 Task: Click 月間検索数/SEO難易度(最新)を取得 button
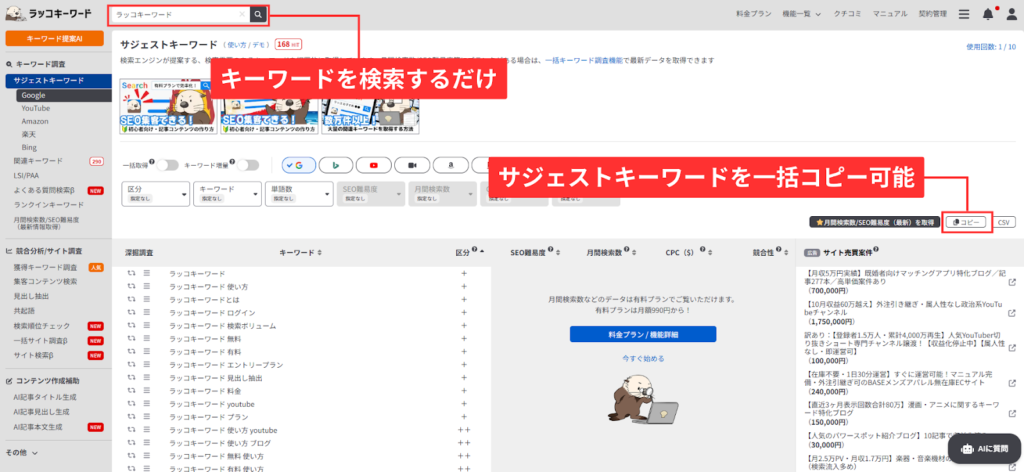[x=874, y=223]
